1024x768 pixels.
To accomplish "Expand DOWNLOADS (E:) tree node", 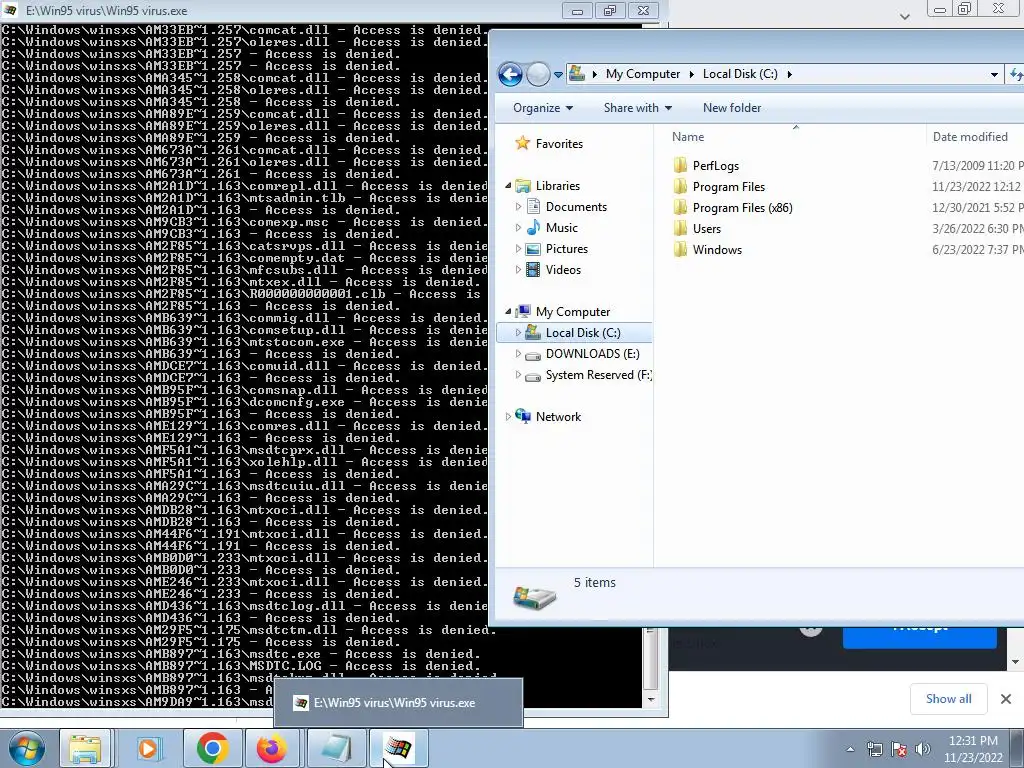I will click(x=518, y=353).
